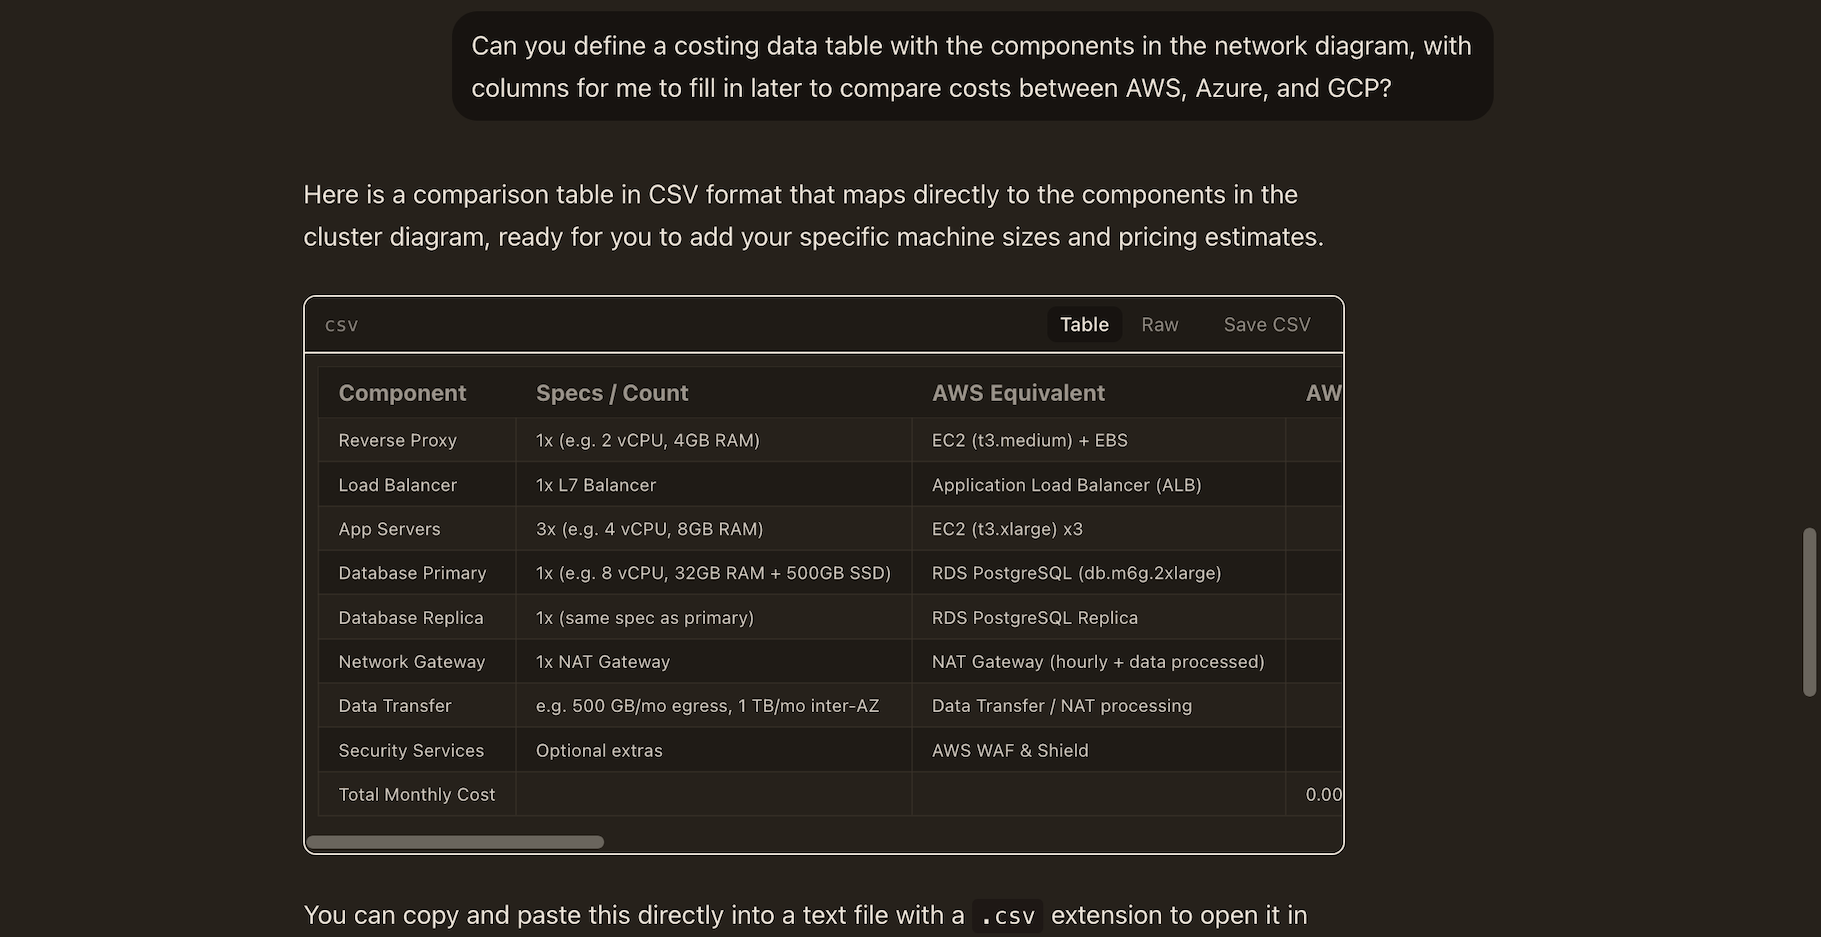Click the Reverse Proxy cell
This screenshot has height=937, width=1821.
click(417, 440)
